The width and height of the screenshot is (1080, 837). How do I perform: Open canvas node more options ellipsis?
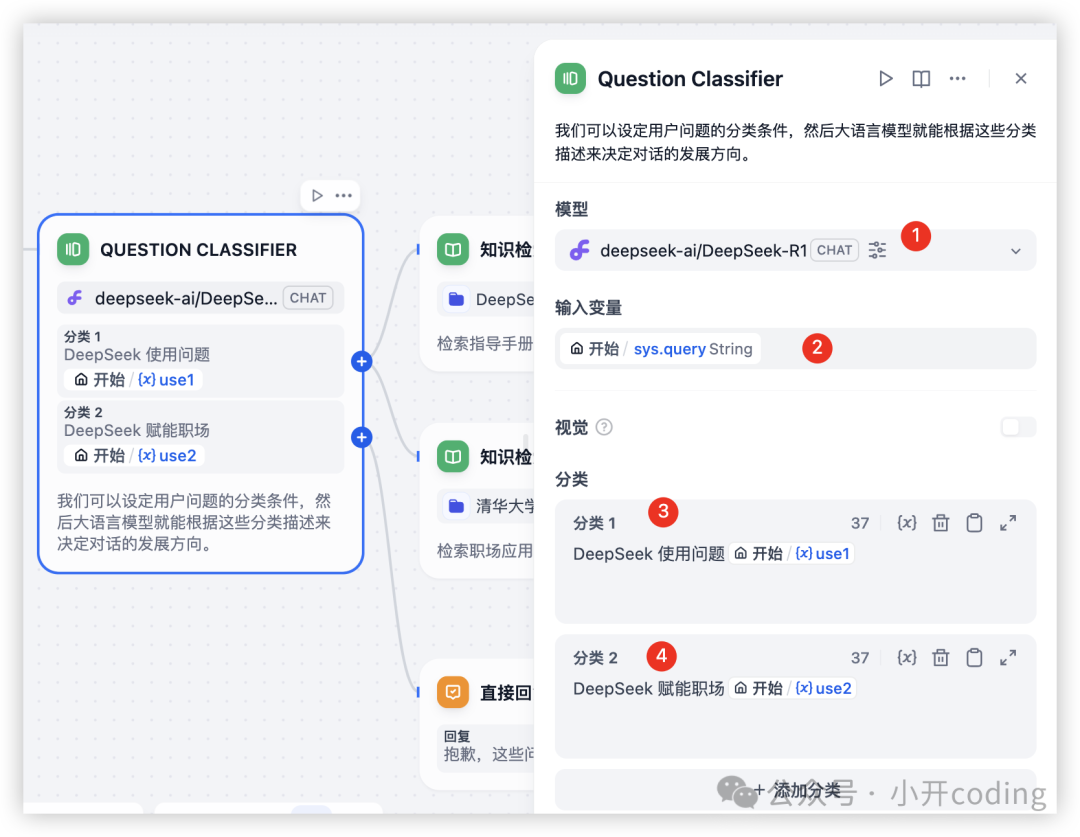[x=343, y=196]
